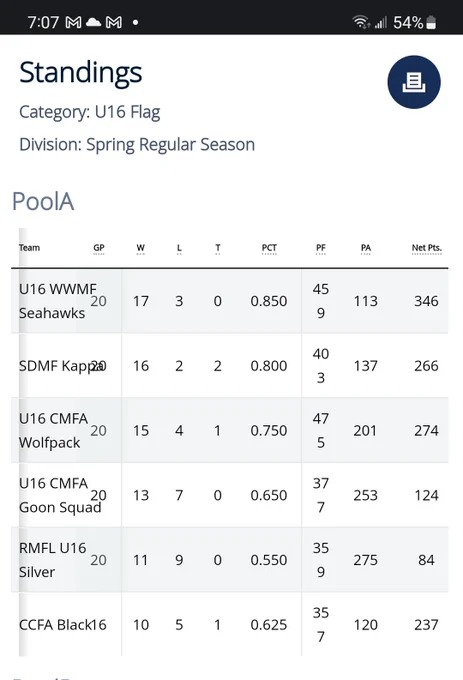Tap the round print button
The image size is (463, 680).
[414, 82]
